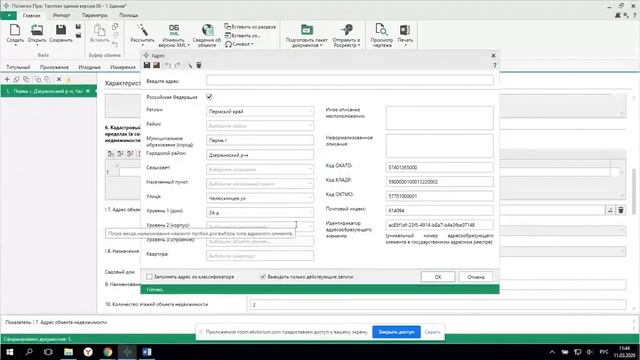Switch to the Параметры ribbon tab
Image resolution: width=640 pixels, height=360 pixels.
(x=95, y=15)
